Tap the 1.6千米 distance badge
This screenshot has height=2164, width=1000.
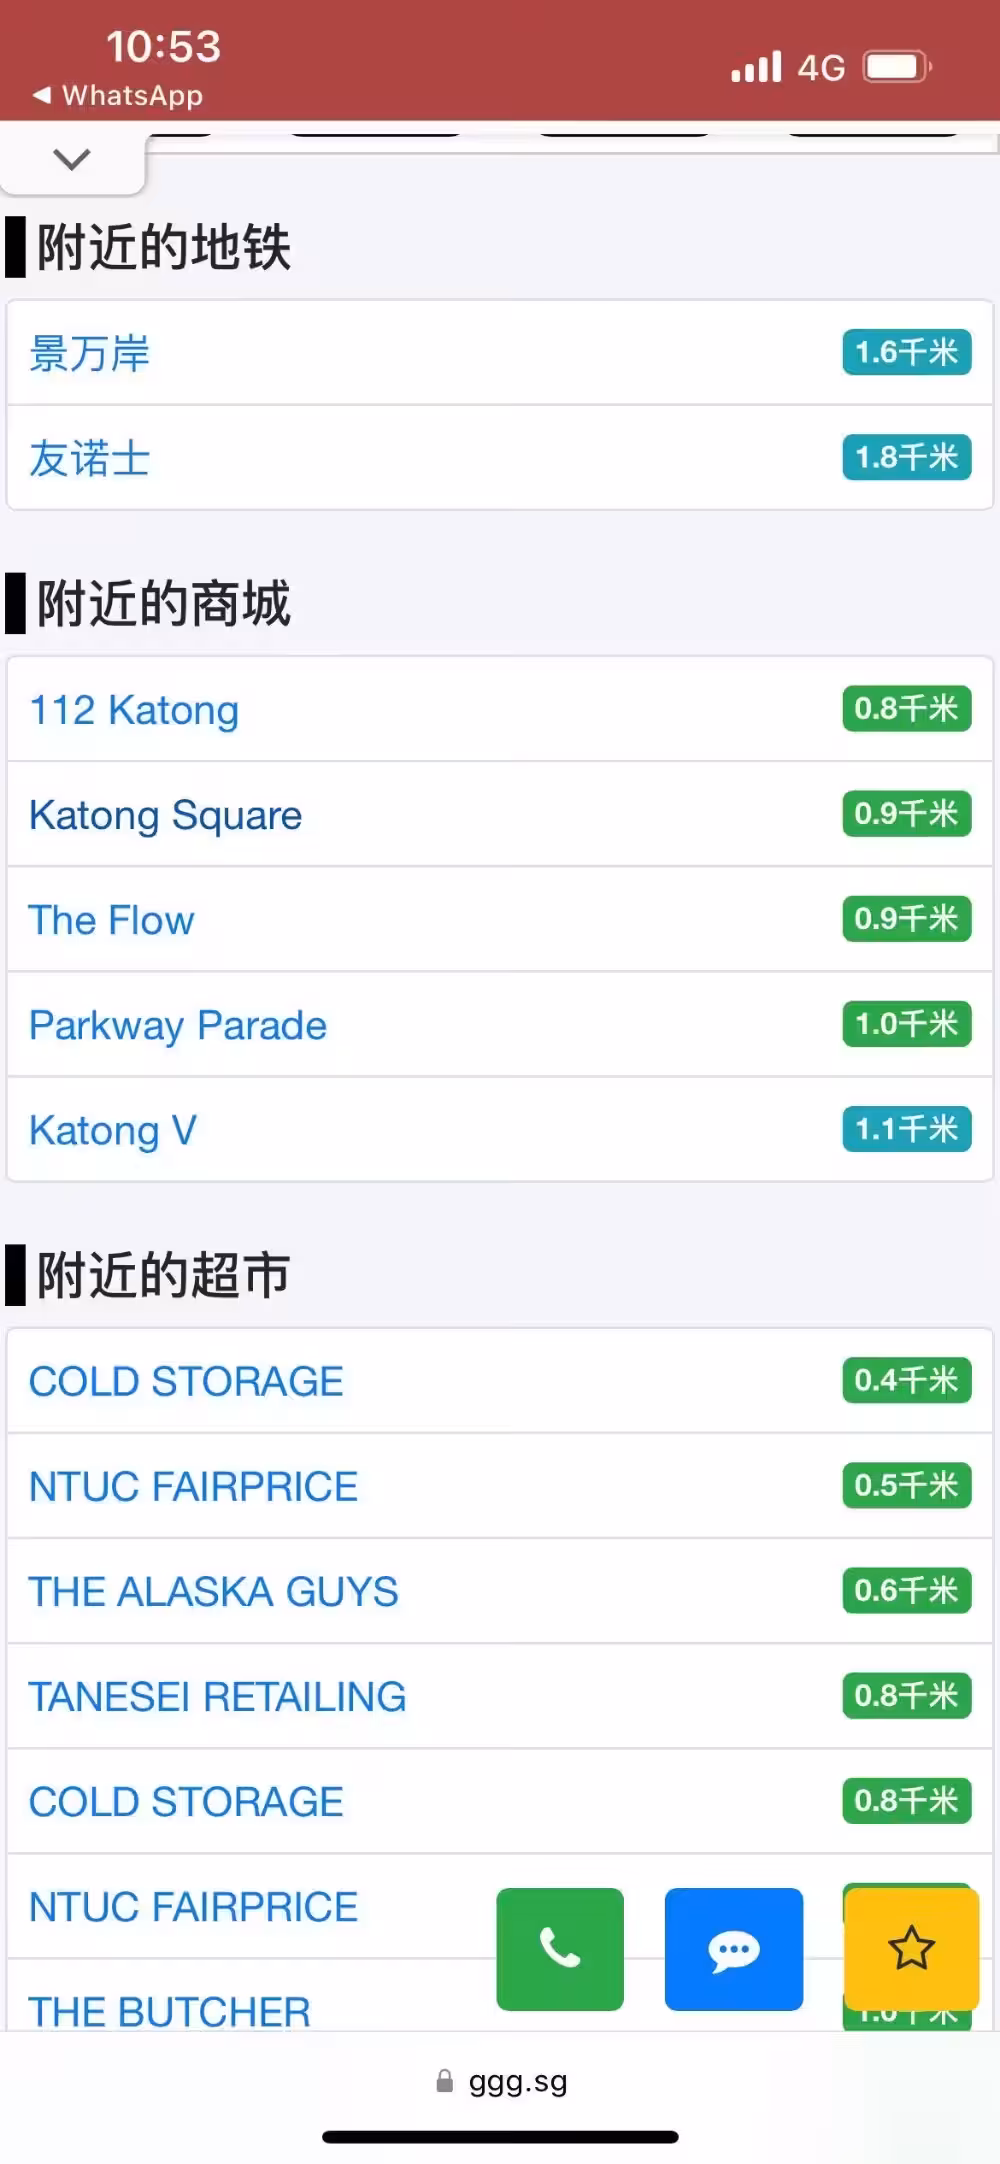click(x=906, y=353)
